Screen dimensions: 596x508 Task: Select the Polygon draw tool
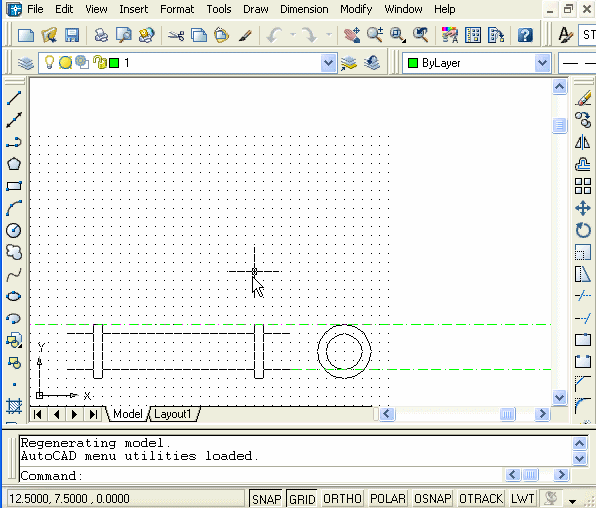(x=14, y=164)
